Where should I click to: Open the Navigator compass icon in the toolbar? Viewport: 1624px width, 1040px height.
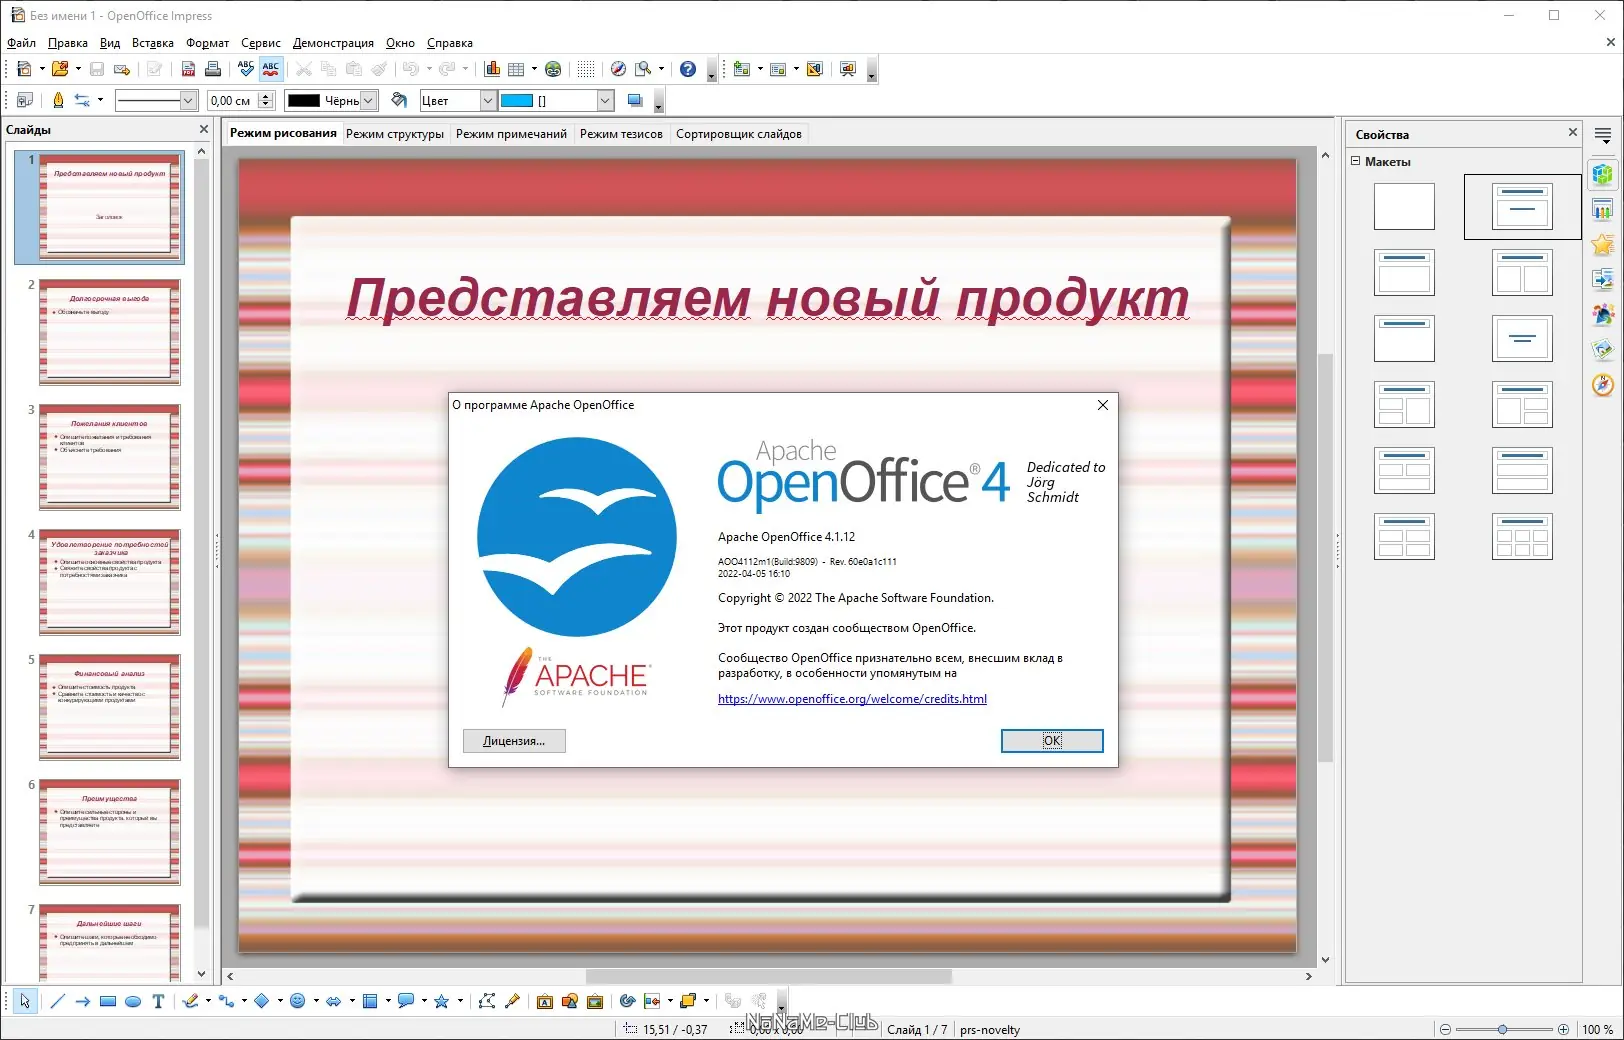pos(618,69)
